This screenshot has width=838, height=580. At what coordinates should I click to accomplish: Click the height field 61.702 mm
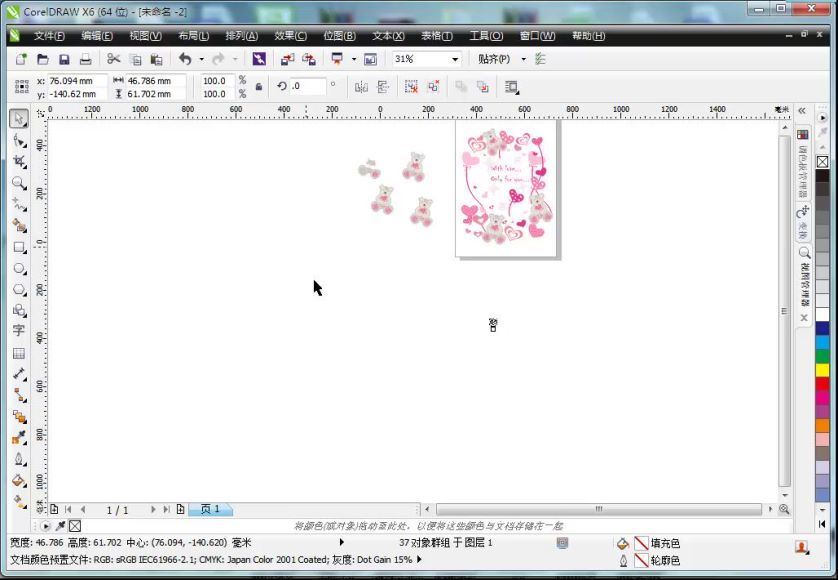click(156, 94)
